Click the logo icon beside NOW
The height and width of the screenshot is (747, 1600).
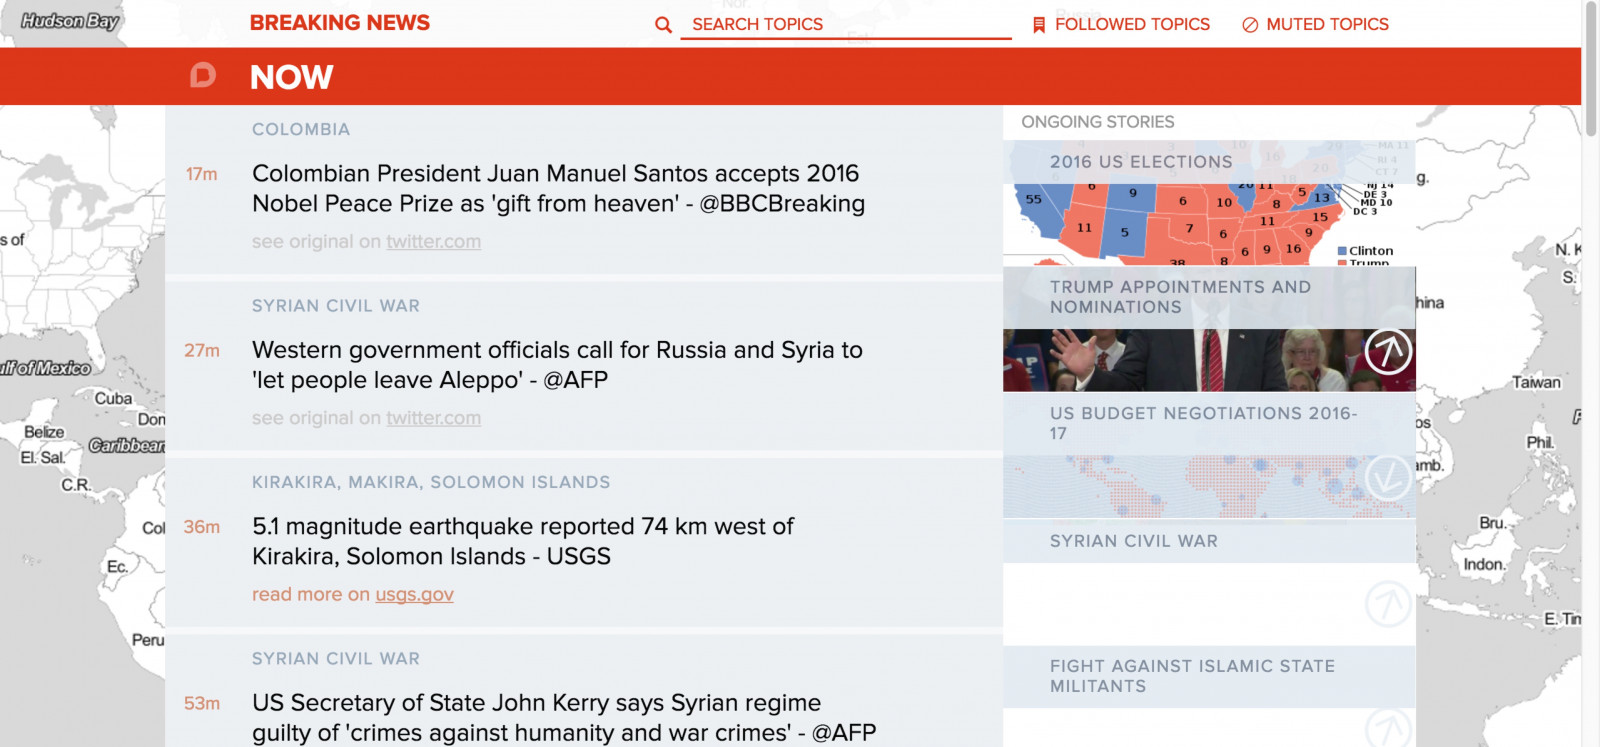click(x=203, y=76)
